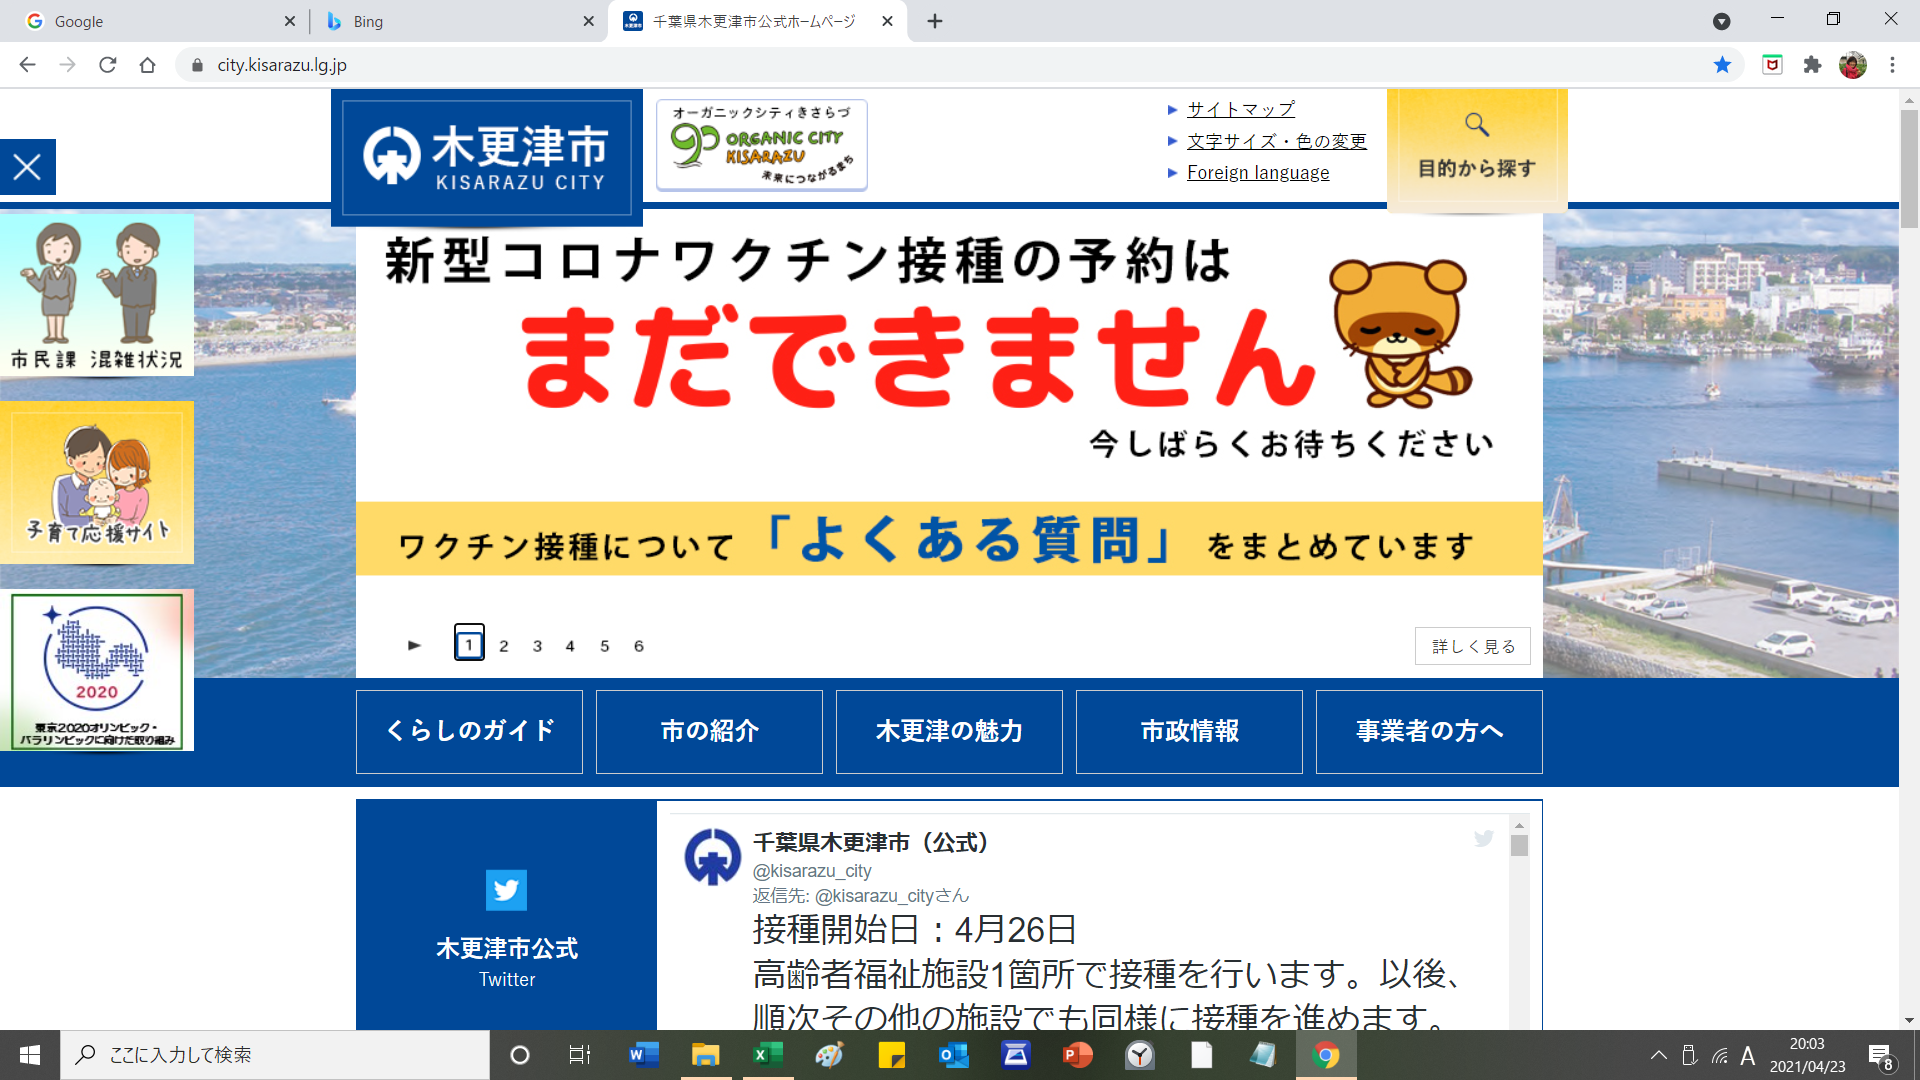The height and width of the screenshot is (1080, 1920).
Task: Click the taskbar search box
Action: click(275, 1055)
